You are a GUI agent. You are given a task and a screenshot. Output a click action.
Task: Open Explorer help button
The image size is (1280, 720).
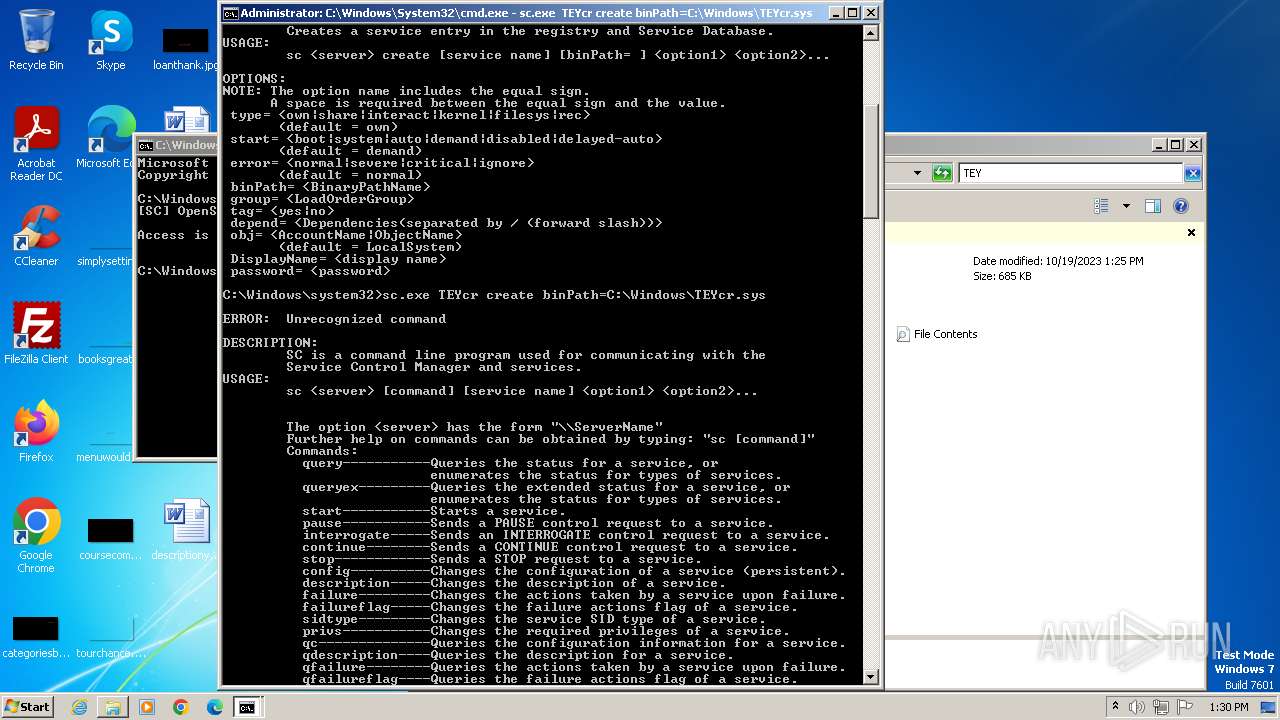1180,206
